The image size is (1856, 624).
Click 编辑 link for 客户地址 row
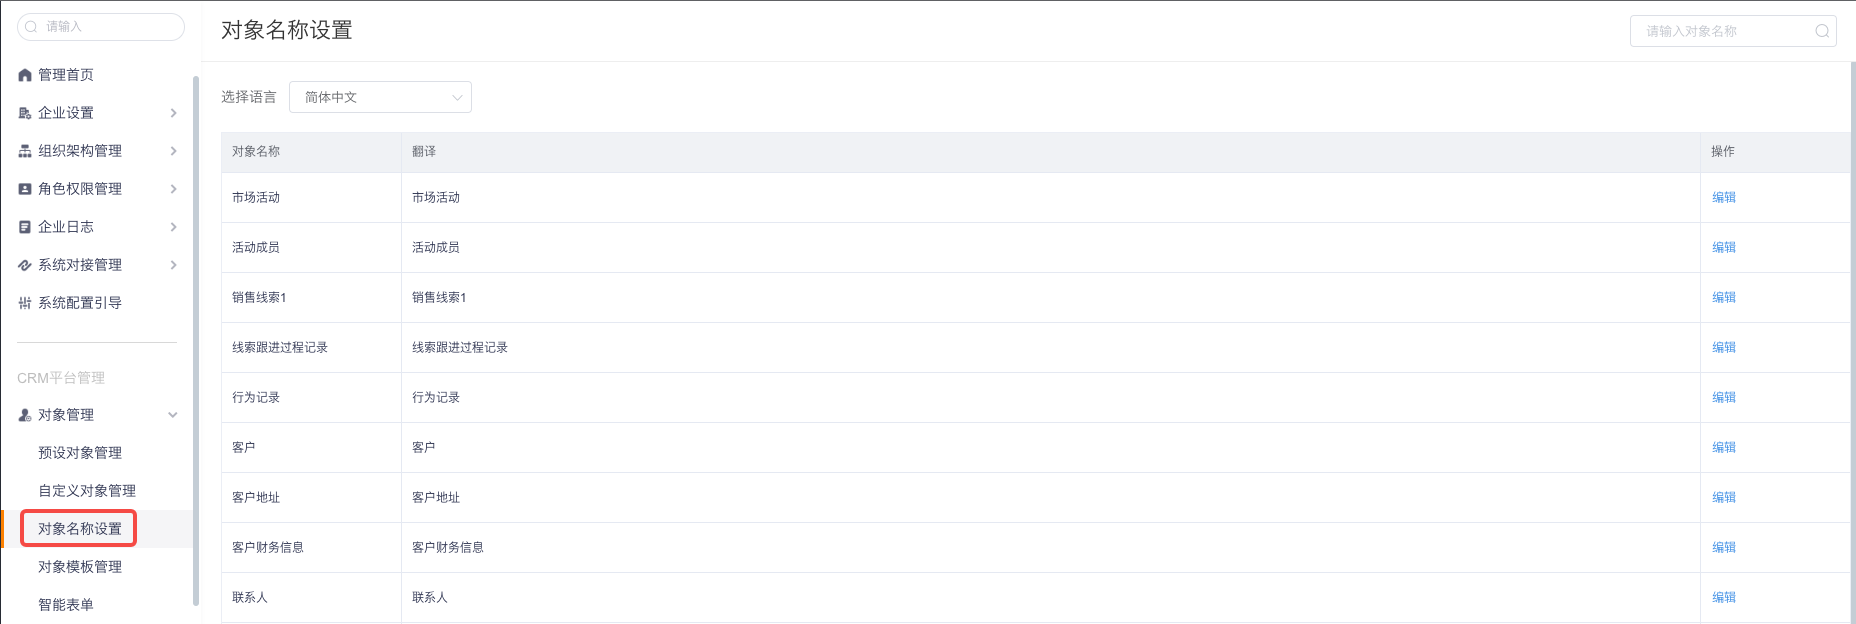(x=1724, y=497)
